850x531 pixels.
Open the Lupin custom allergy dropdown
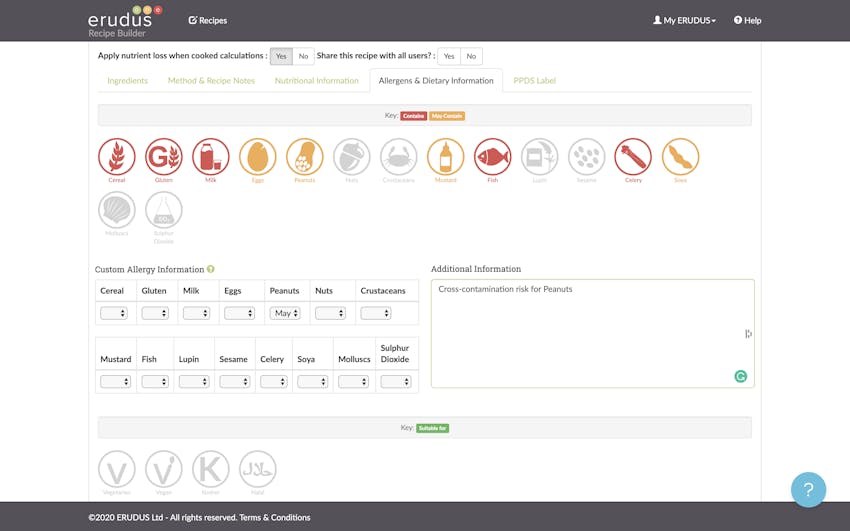click(194, 381)
